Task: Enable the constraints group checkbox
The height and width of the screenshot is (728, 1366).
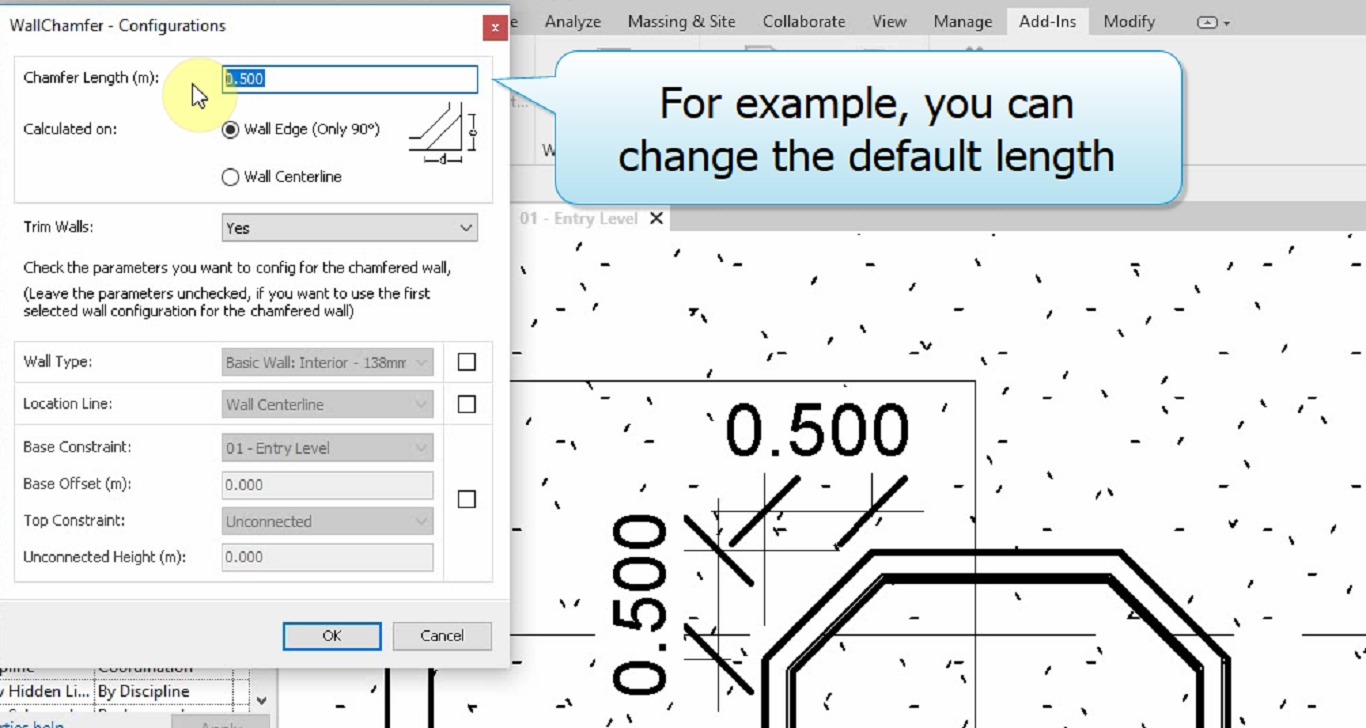Action: (467, 499)
